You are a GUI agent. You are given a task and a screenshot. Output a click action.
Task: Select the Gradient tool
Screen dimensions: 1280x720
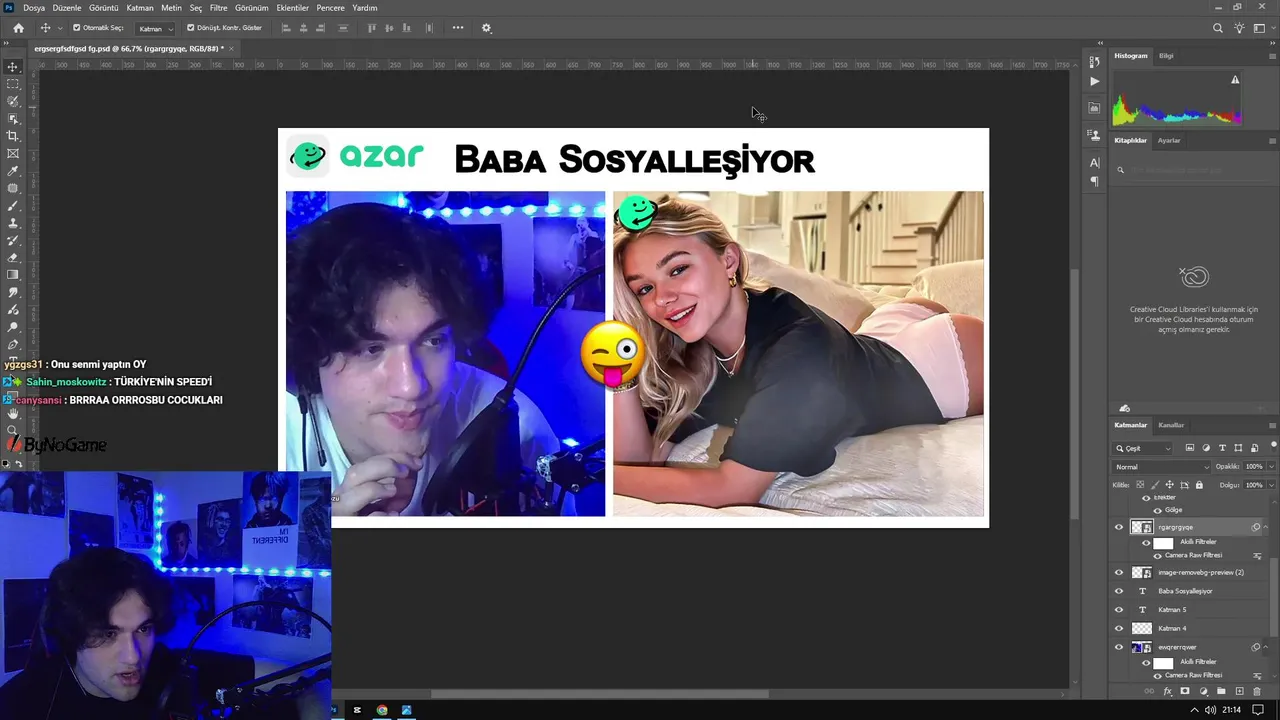click(x=13, y=275)
